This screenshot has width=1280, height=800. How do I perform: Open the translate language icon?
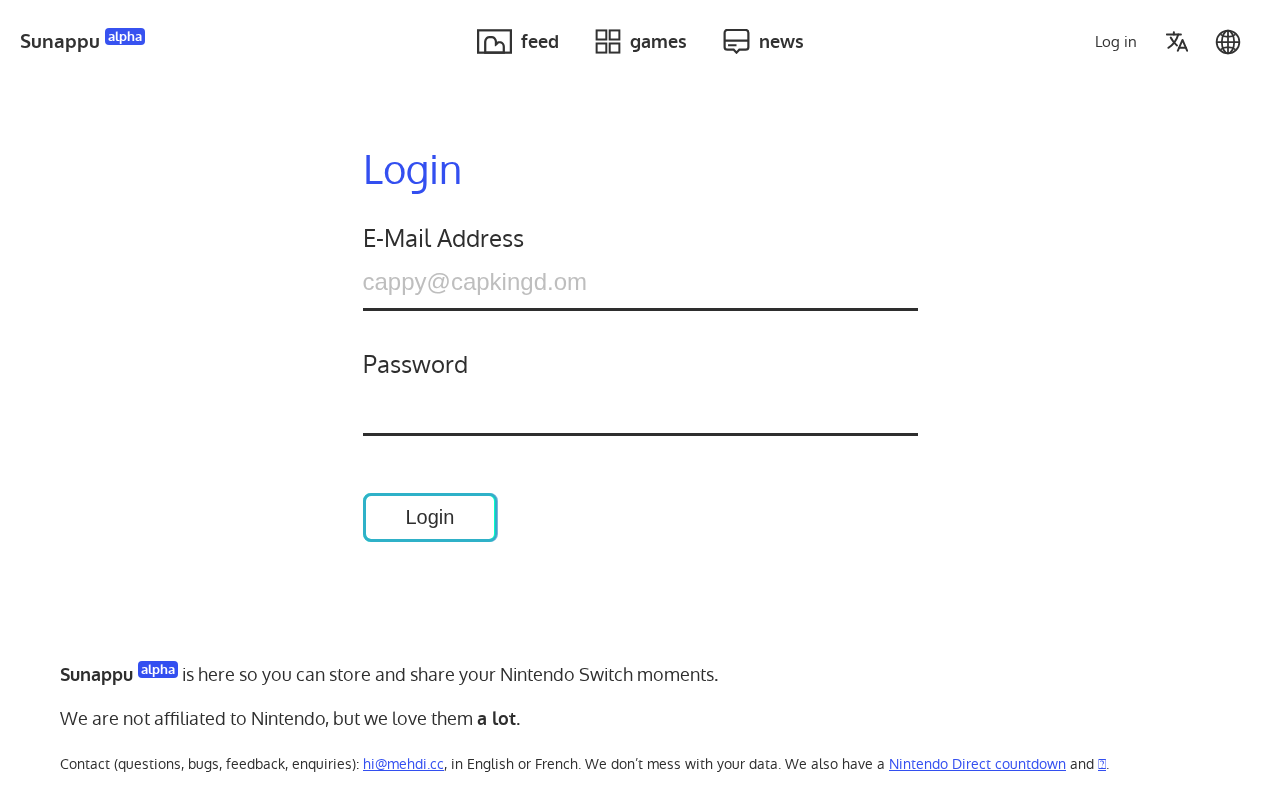[1177, 42]
